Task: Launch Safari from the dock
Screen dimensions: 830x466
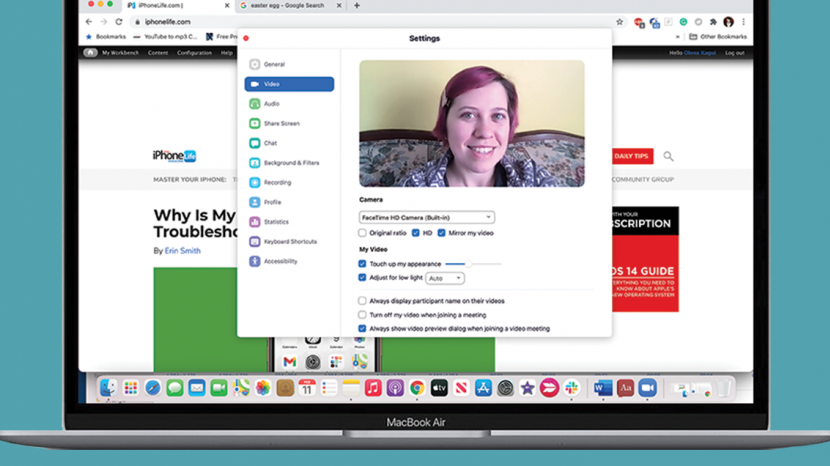Action: point(152,388)
